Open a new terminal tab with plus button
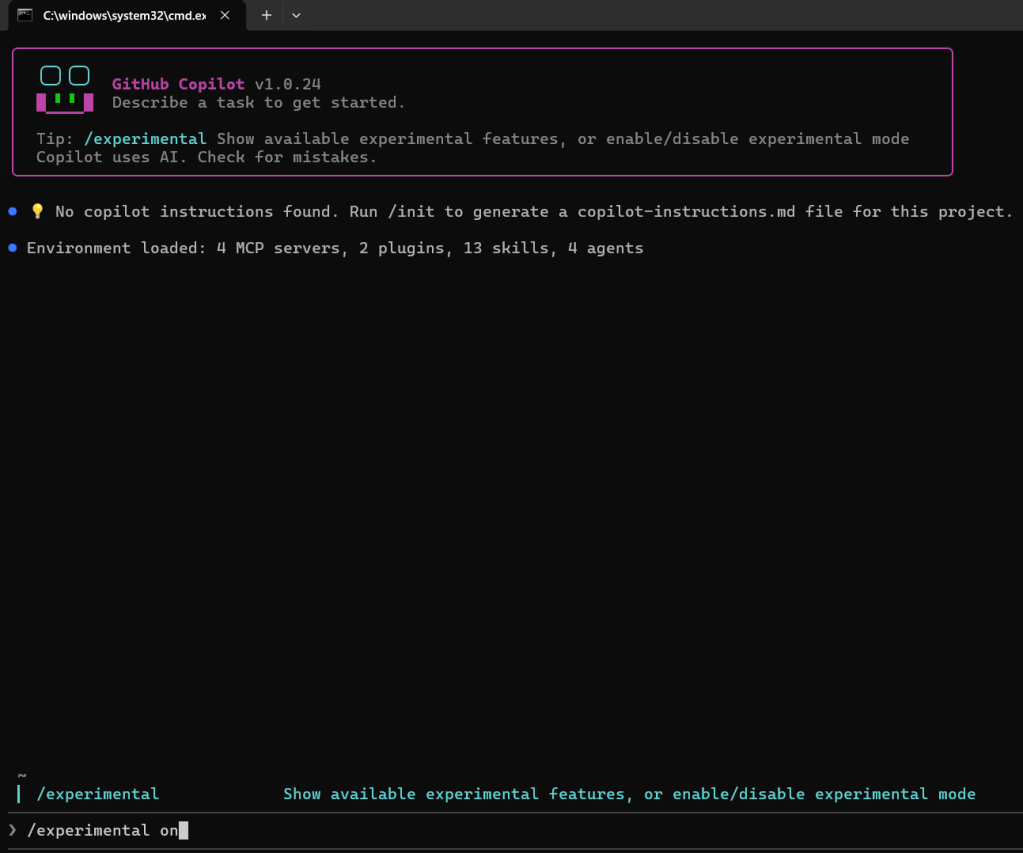Screen dimensions: 1023x853 [x=266, y=15]
